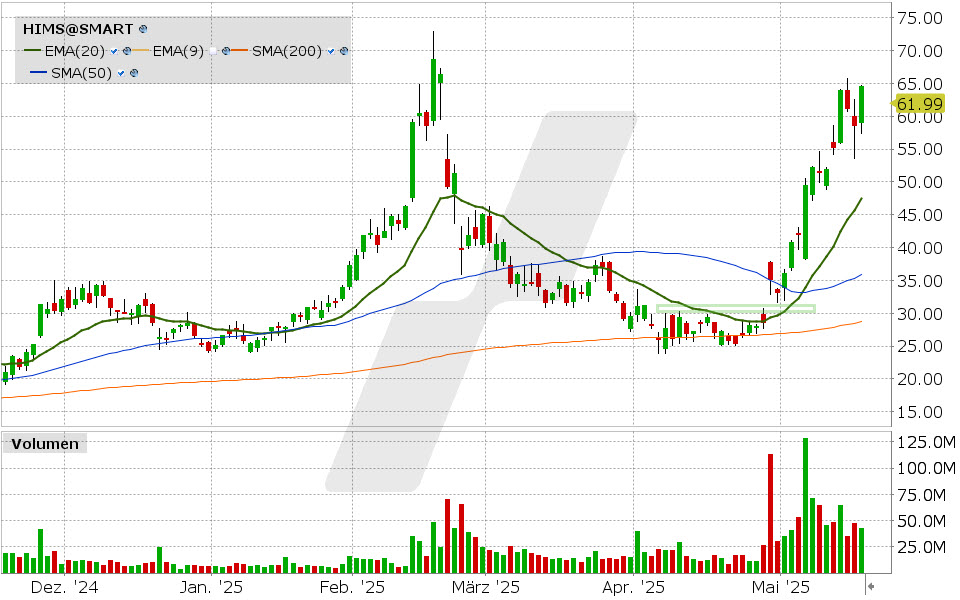Click the Feb. '25 axis label

352,587
